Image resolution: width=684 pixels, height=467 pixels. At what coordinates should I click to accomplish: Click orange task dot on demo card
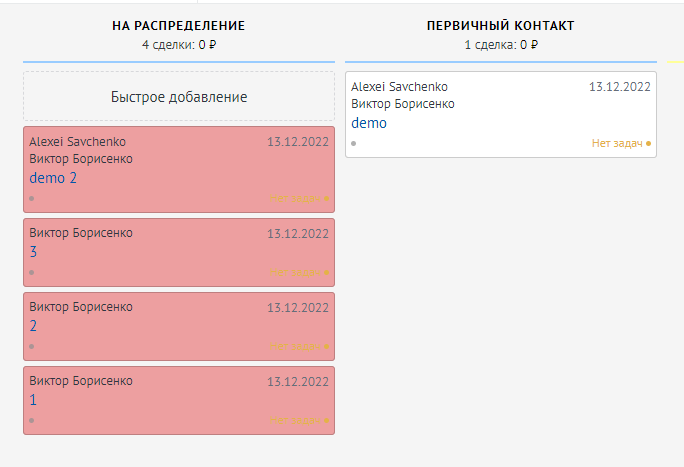[x=648, y=143]
